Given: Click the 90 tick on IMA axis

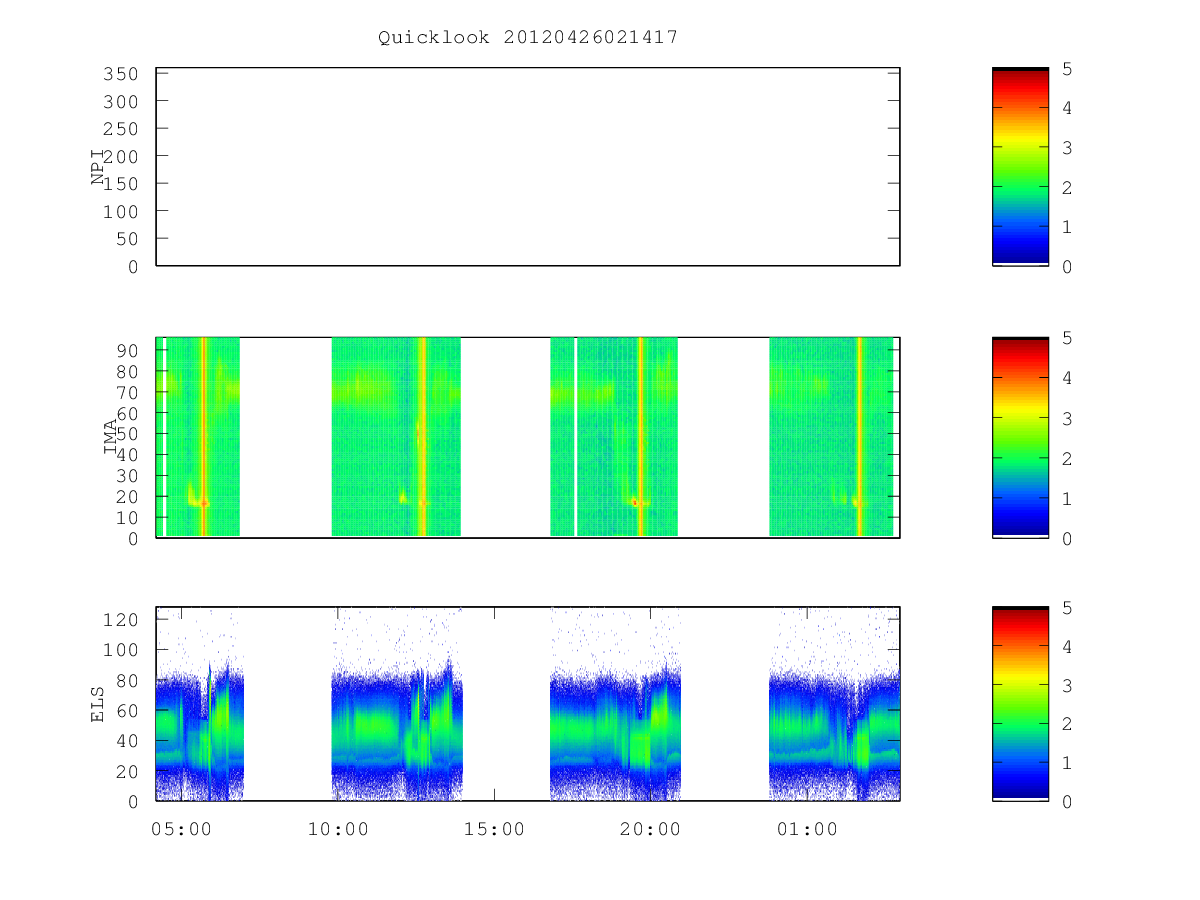Looking at the screenshot, I should pyautogui.click(x=128, y=350).
